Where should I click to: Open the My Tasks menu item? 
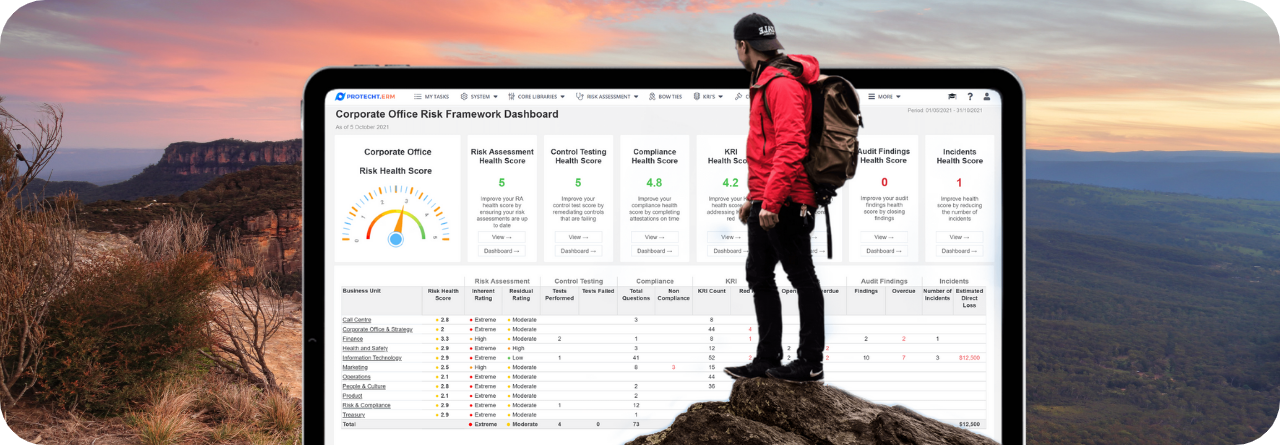tap(432, 97)
